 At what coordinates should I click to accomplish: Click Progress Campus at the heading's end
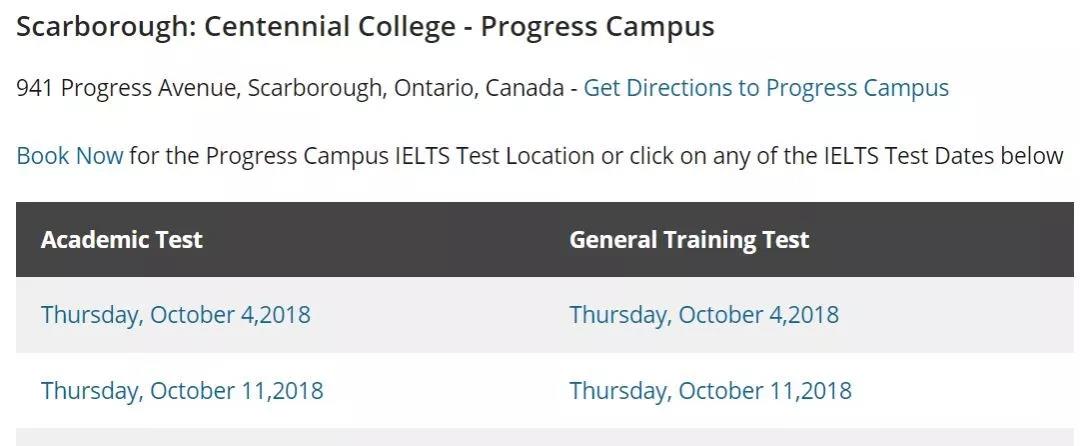coord(597,28)
